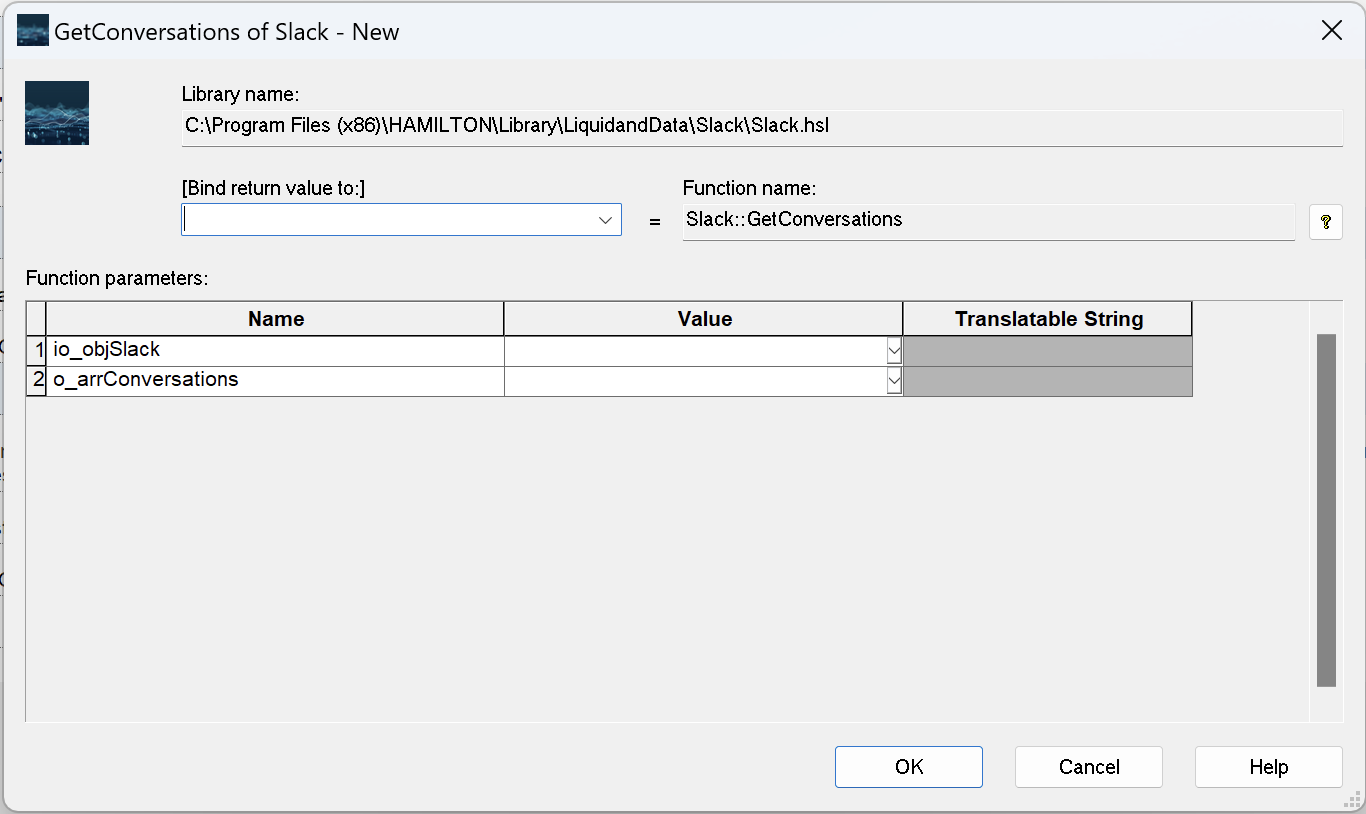Click the Slack library image thumbnail

point(57,113)
